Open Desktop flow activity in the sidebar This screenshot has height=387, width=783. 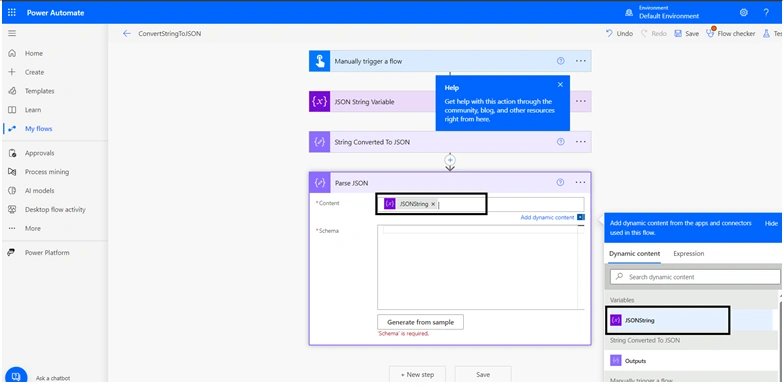[x=55, y=209]
